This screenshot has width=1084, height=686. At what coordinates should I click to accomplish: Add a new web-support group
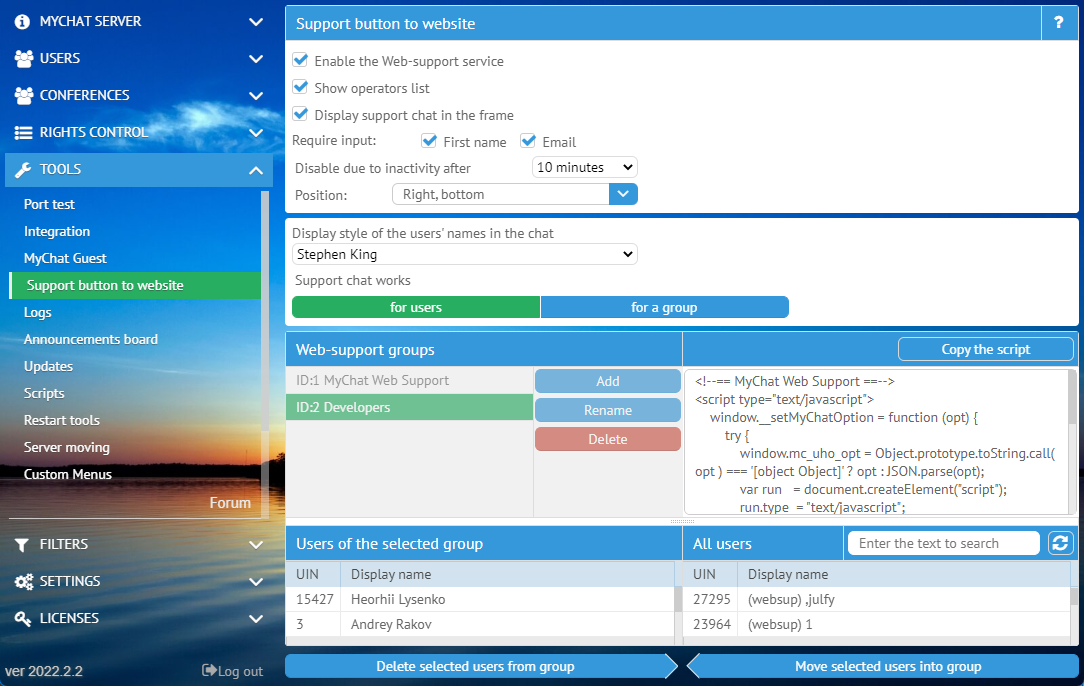(608, 381)
